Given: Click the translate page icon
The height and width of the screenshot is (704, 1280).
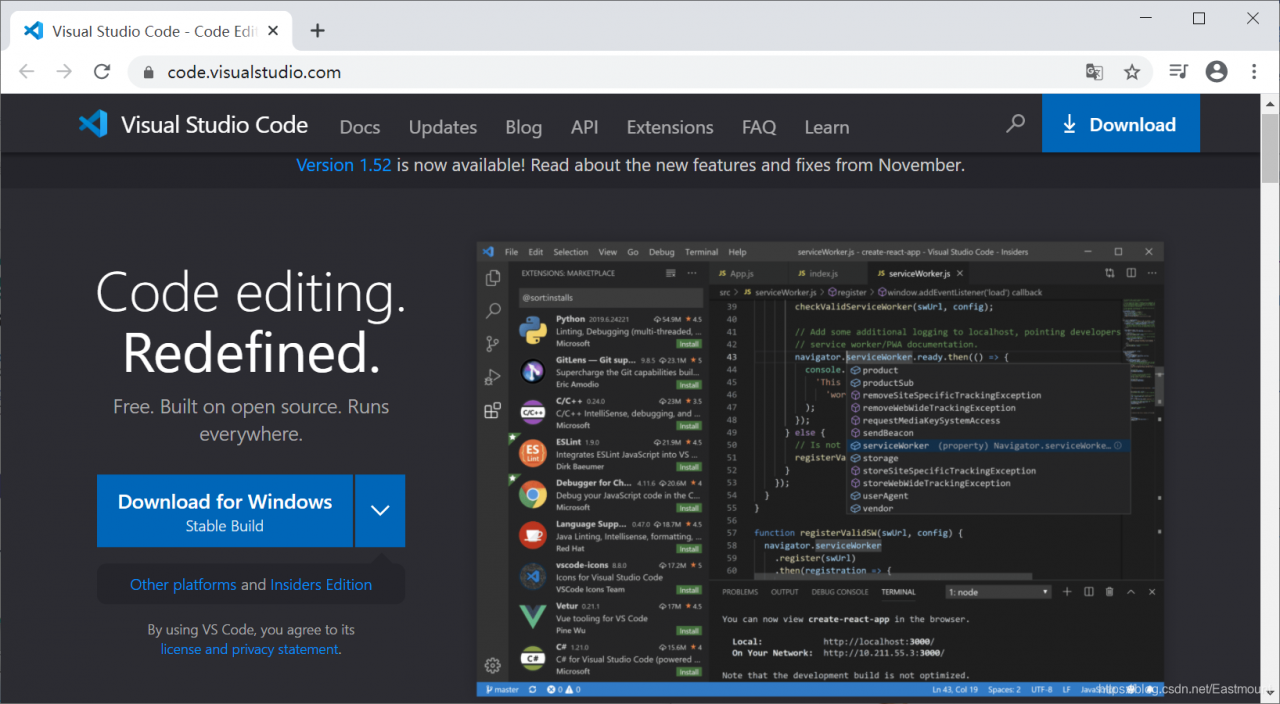Looking at the screenshot, I should click(x=1095, y=72).
